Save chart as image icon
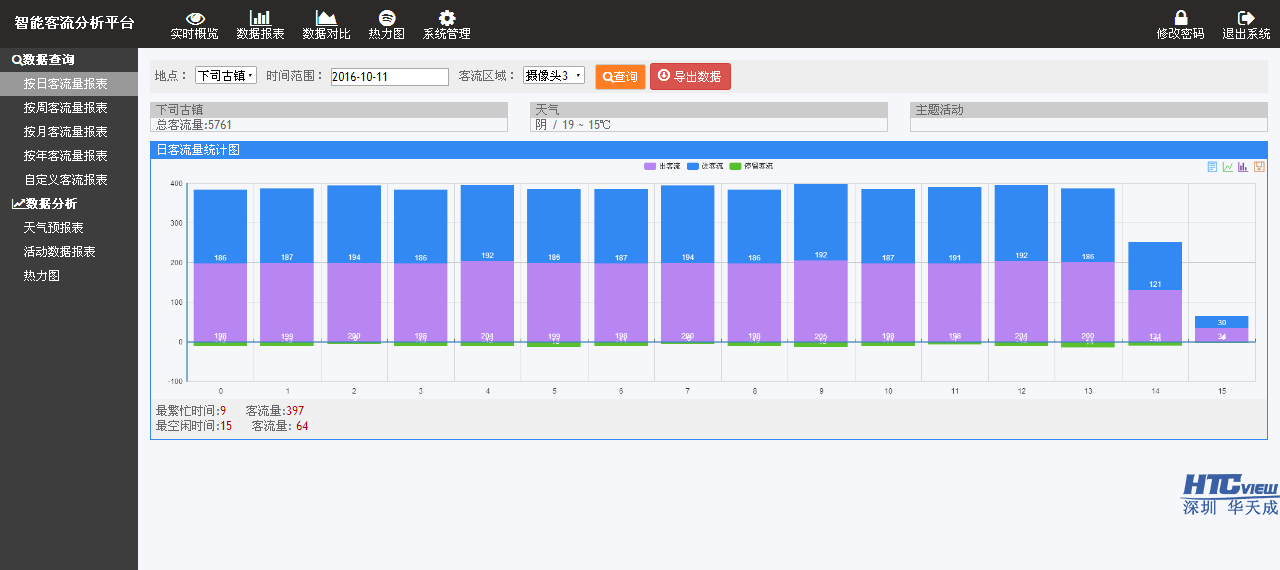Image resolution: width=1280 pixels, height=570 pixels. (x=1259, y=167)
